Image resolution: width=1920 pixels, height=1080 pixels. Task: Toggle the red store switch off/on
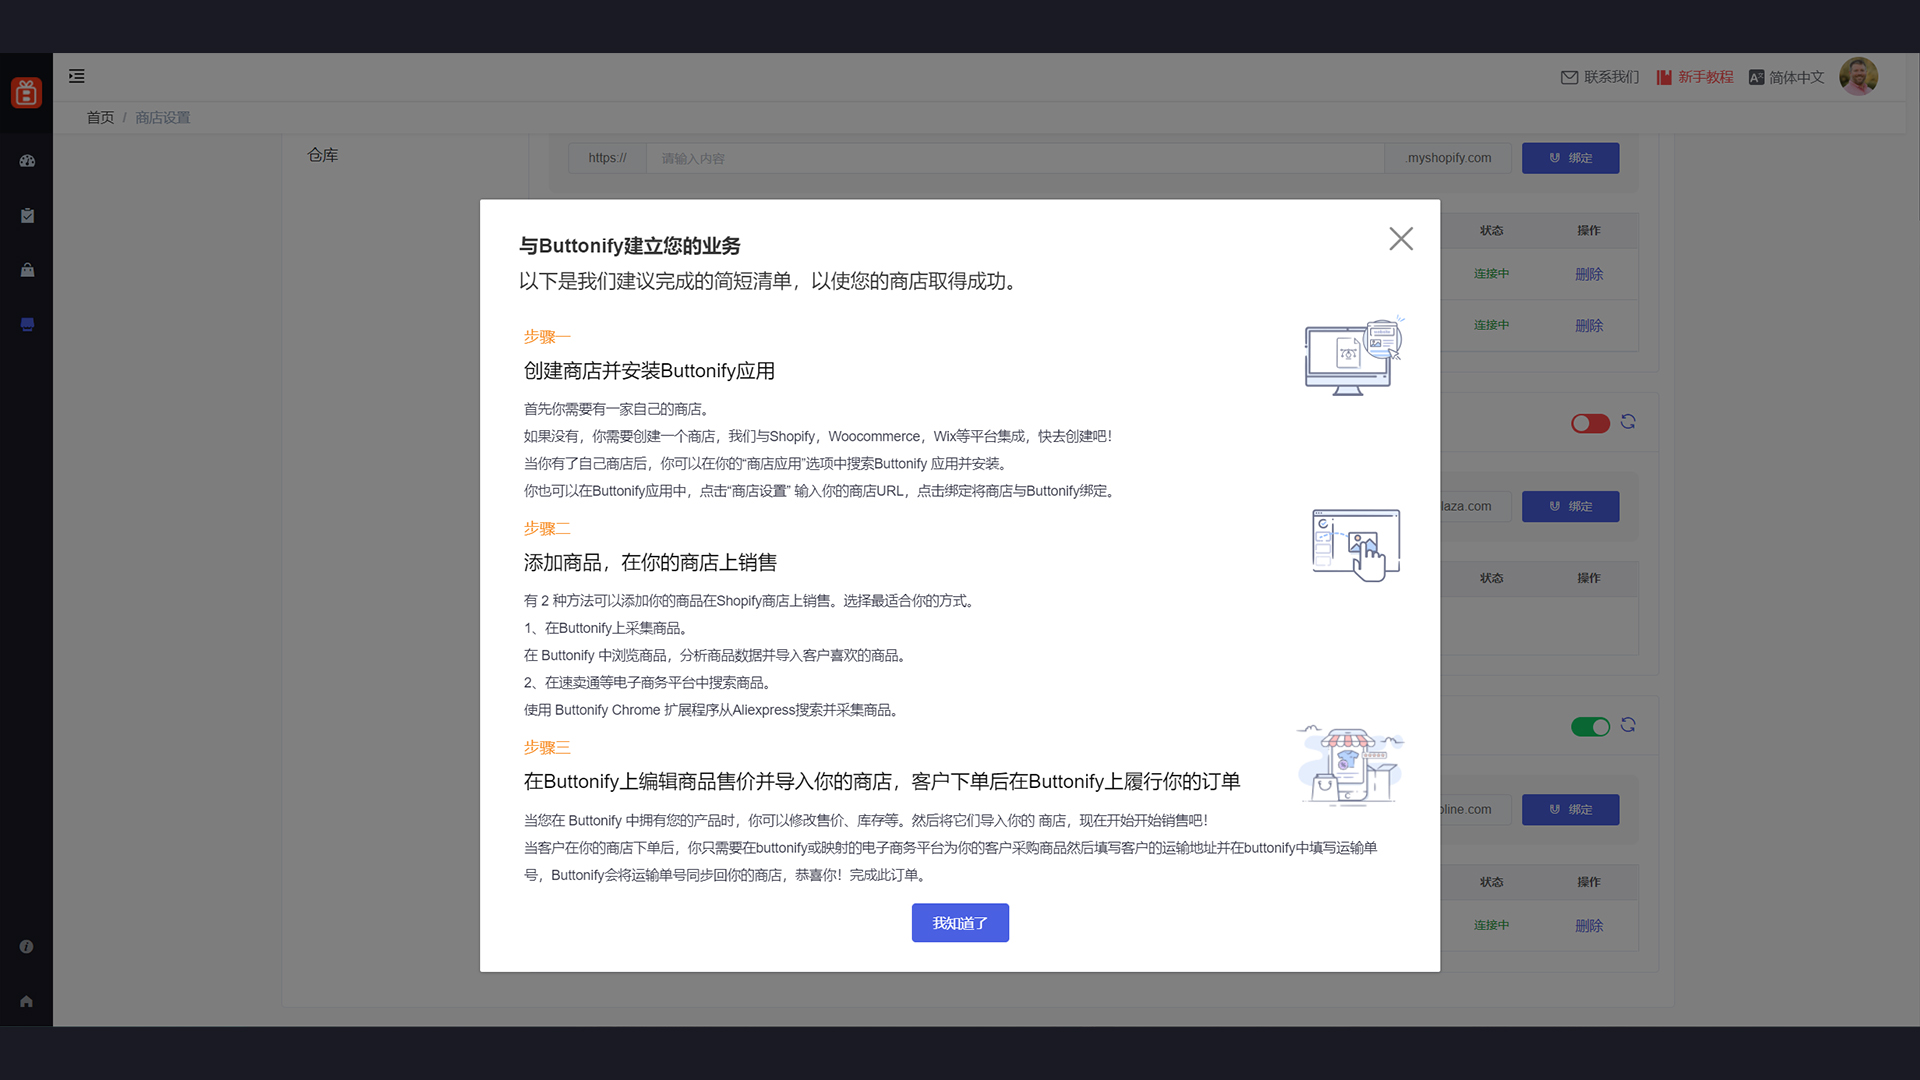click(1590, 424)
